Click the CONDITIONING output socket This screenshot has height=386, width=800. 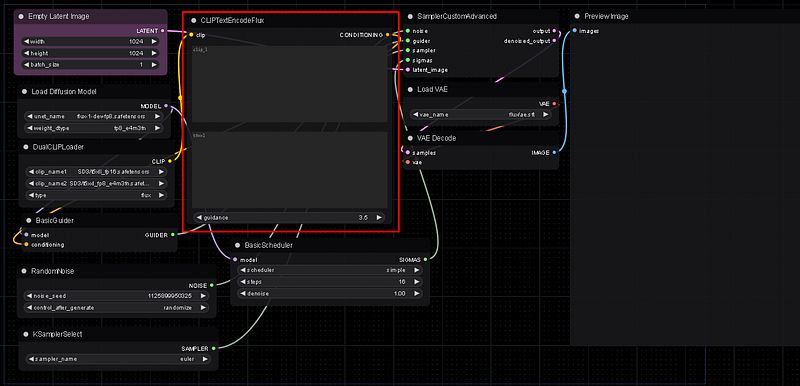point(387,35)
